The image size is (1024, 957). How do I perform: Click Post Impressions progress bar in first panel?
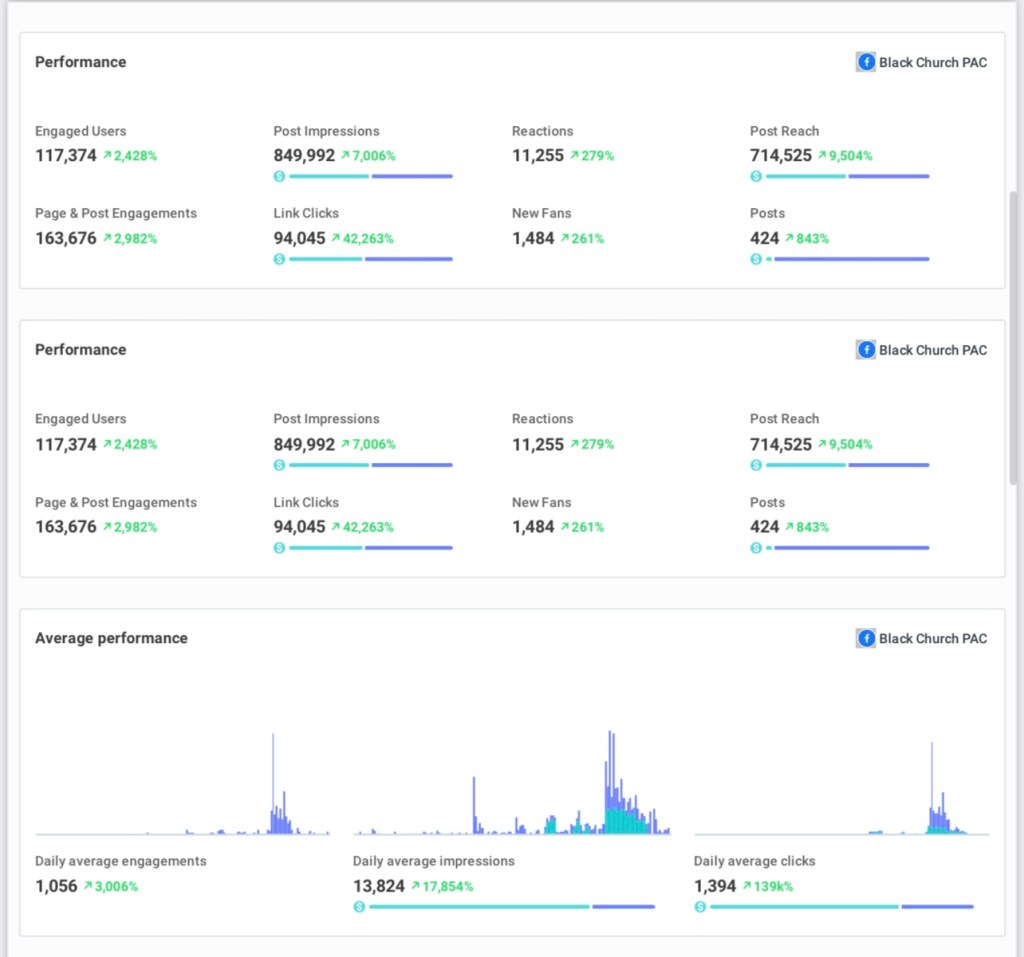[x=370, y=176]
